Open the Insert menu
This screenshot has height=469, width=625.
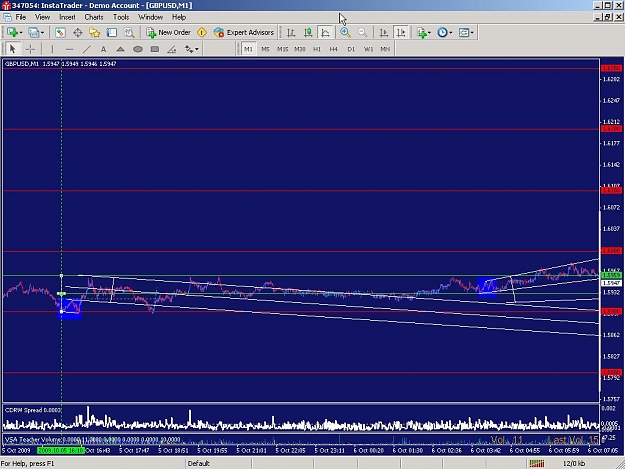(67, 17)
